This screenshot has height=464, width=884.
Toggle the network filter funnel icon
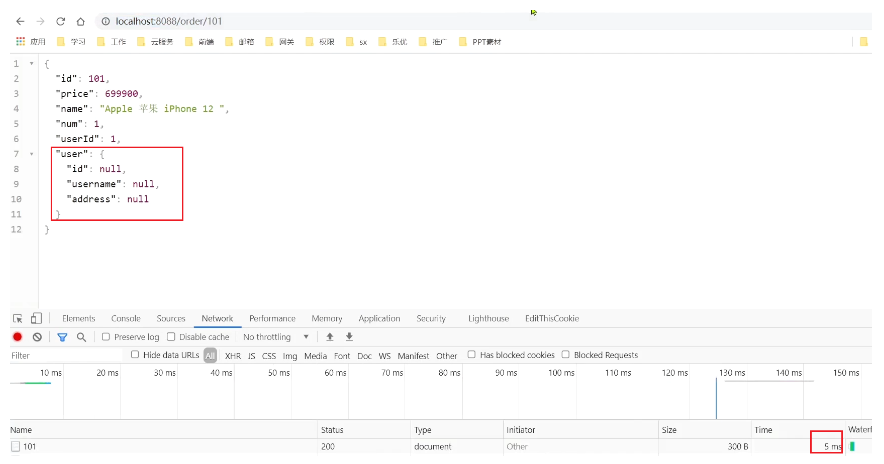[x=62, y=337]
